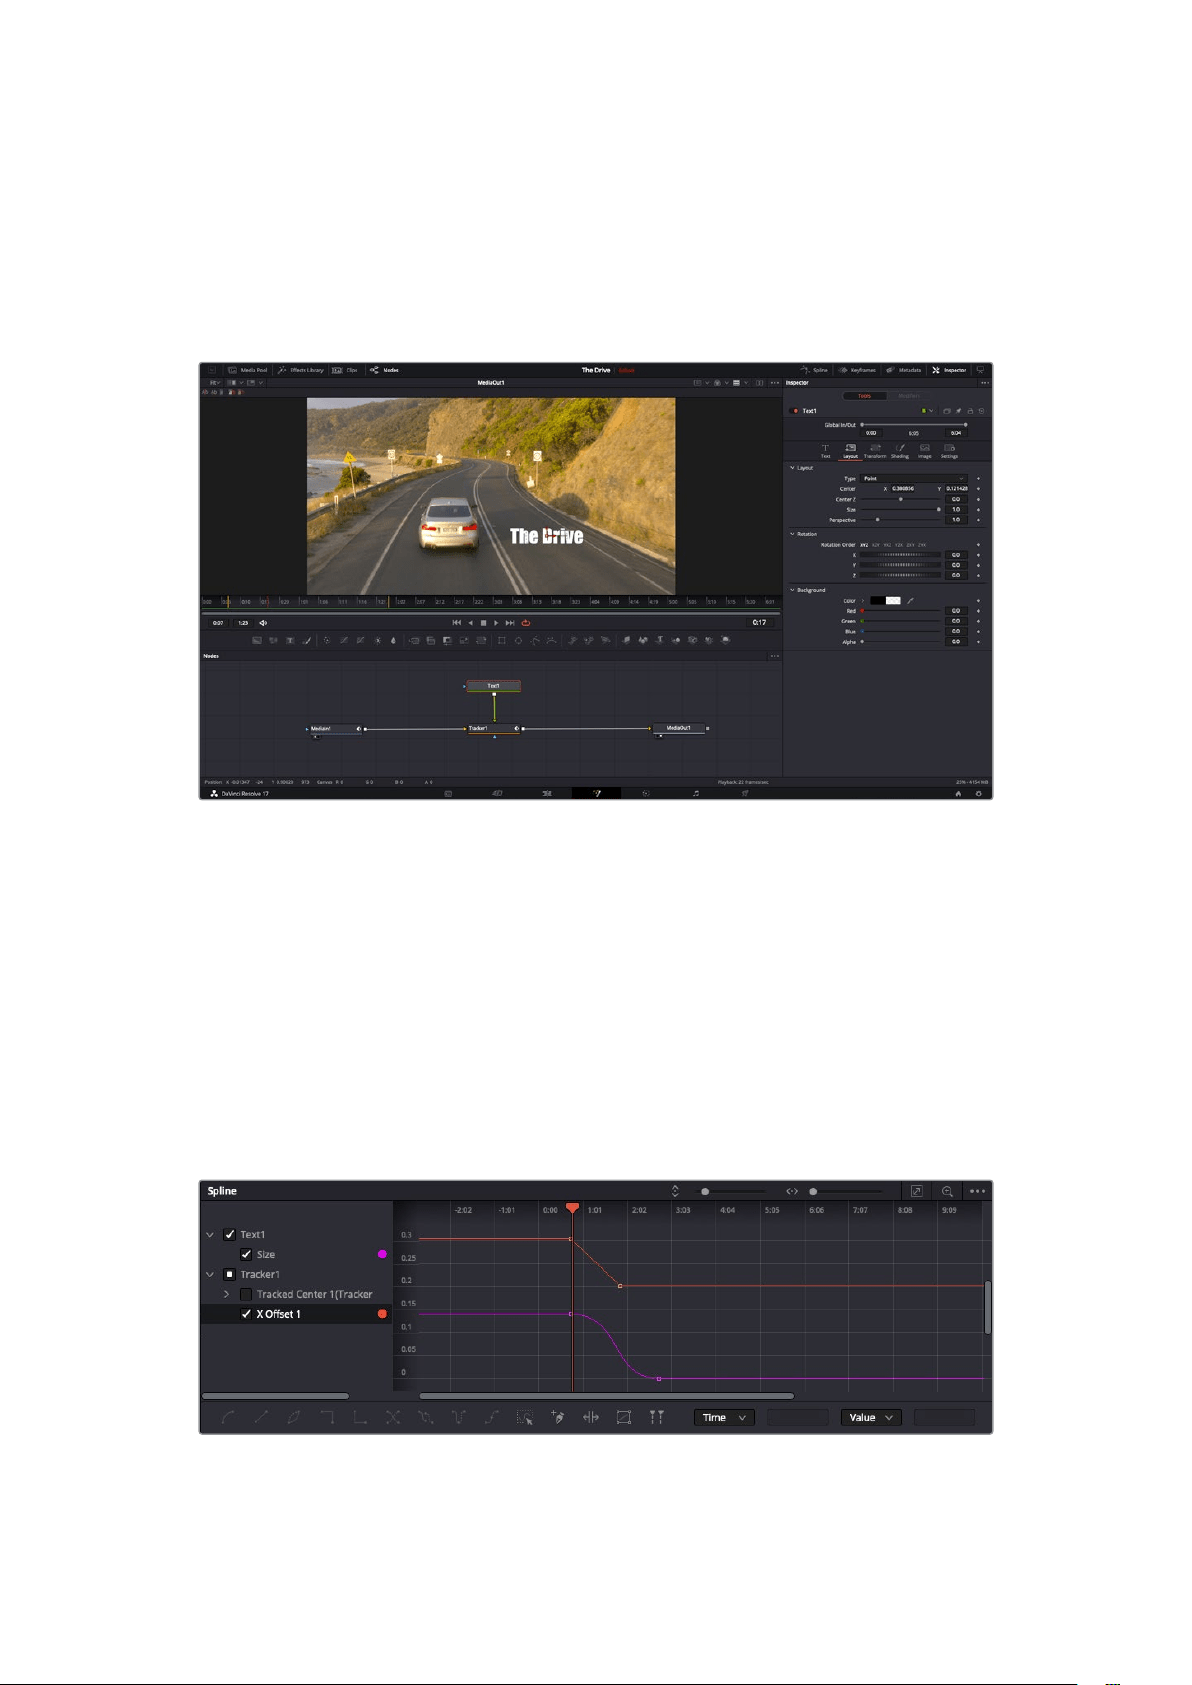The image size is (1192, 1685).
Task: Switch to the Layout tab in Inspector
Action: 850,451
